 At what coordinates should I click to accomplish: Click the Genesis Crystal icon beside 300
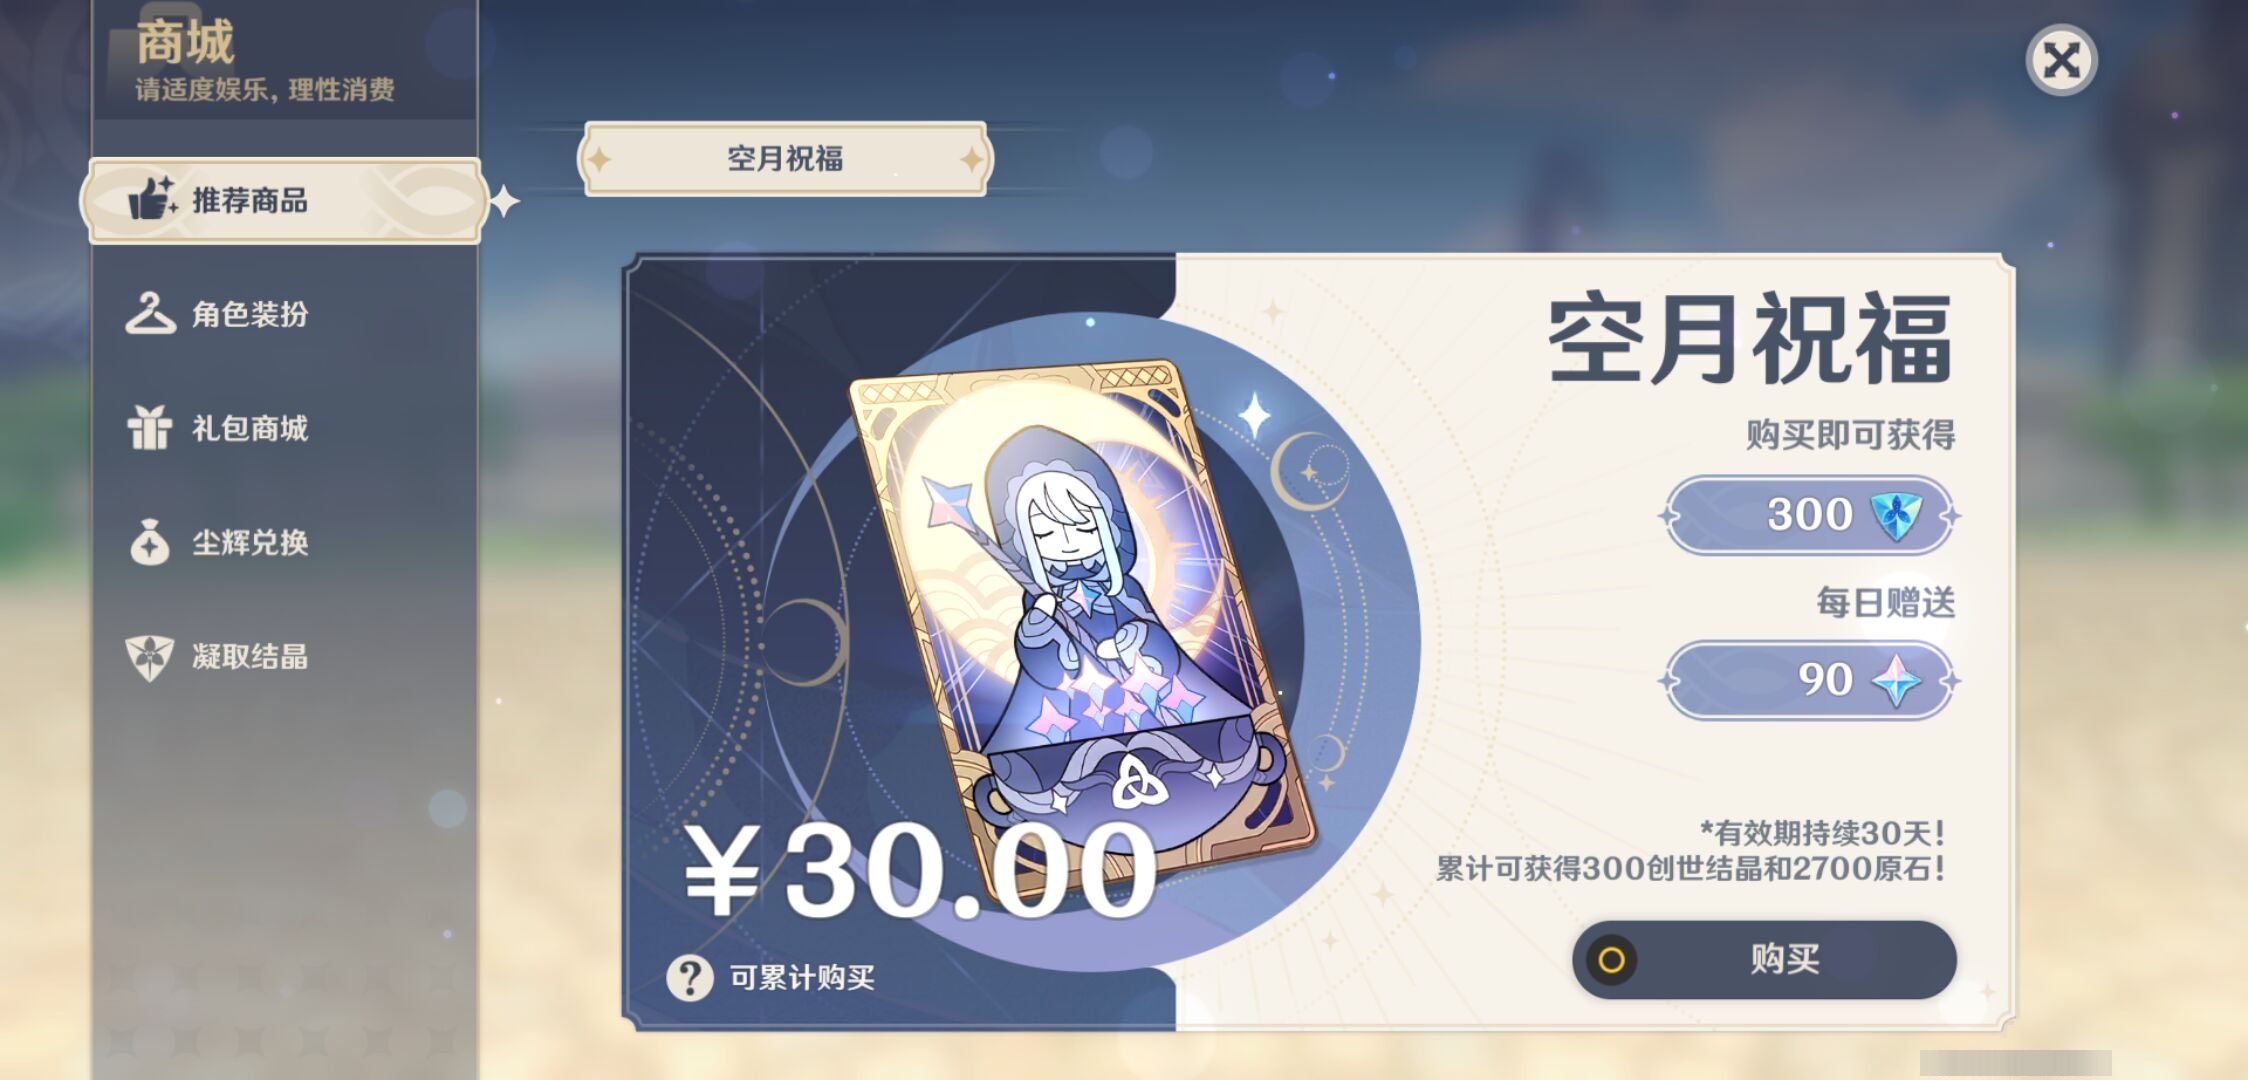(1896, 516)
